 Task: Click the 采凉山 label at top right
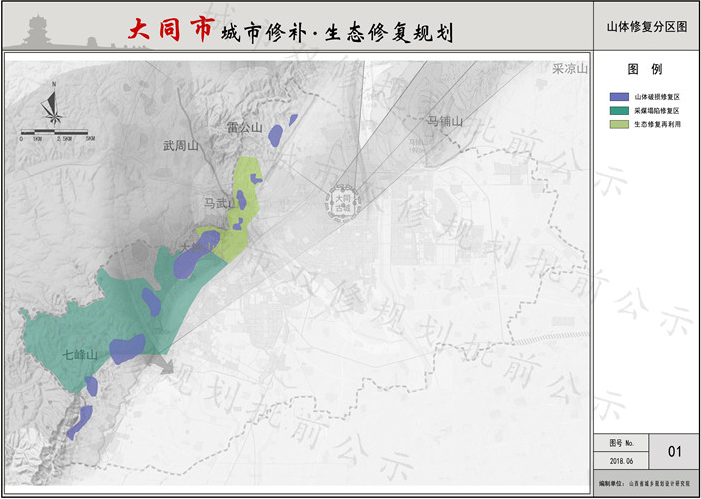tap(570, 69)
